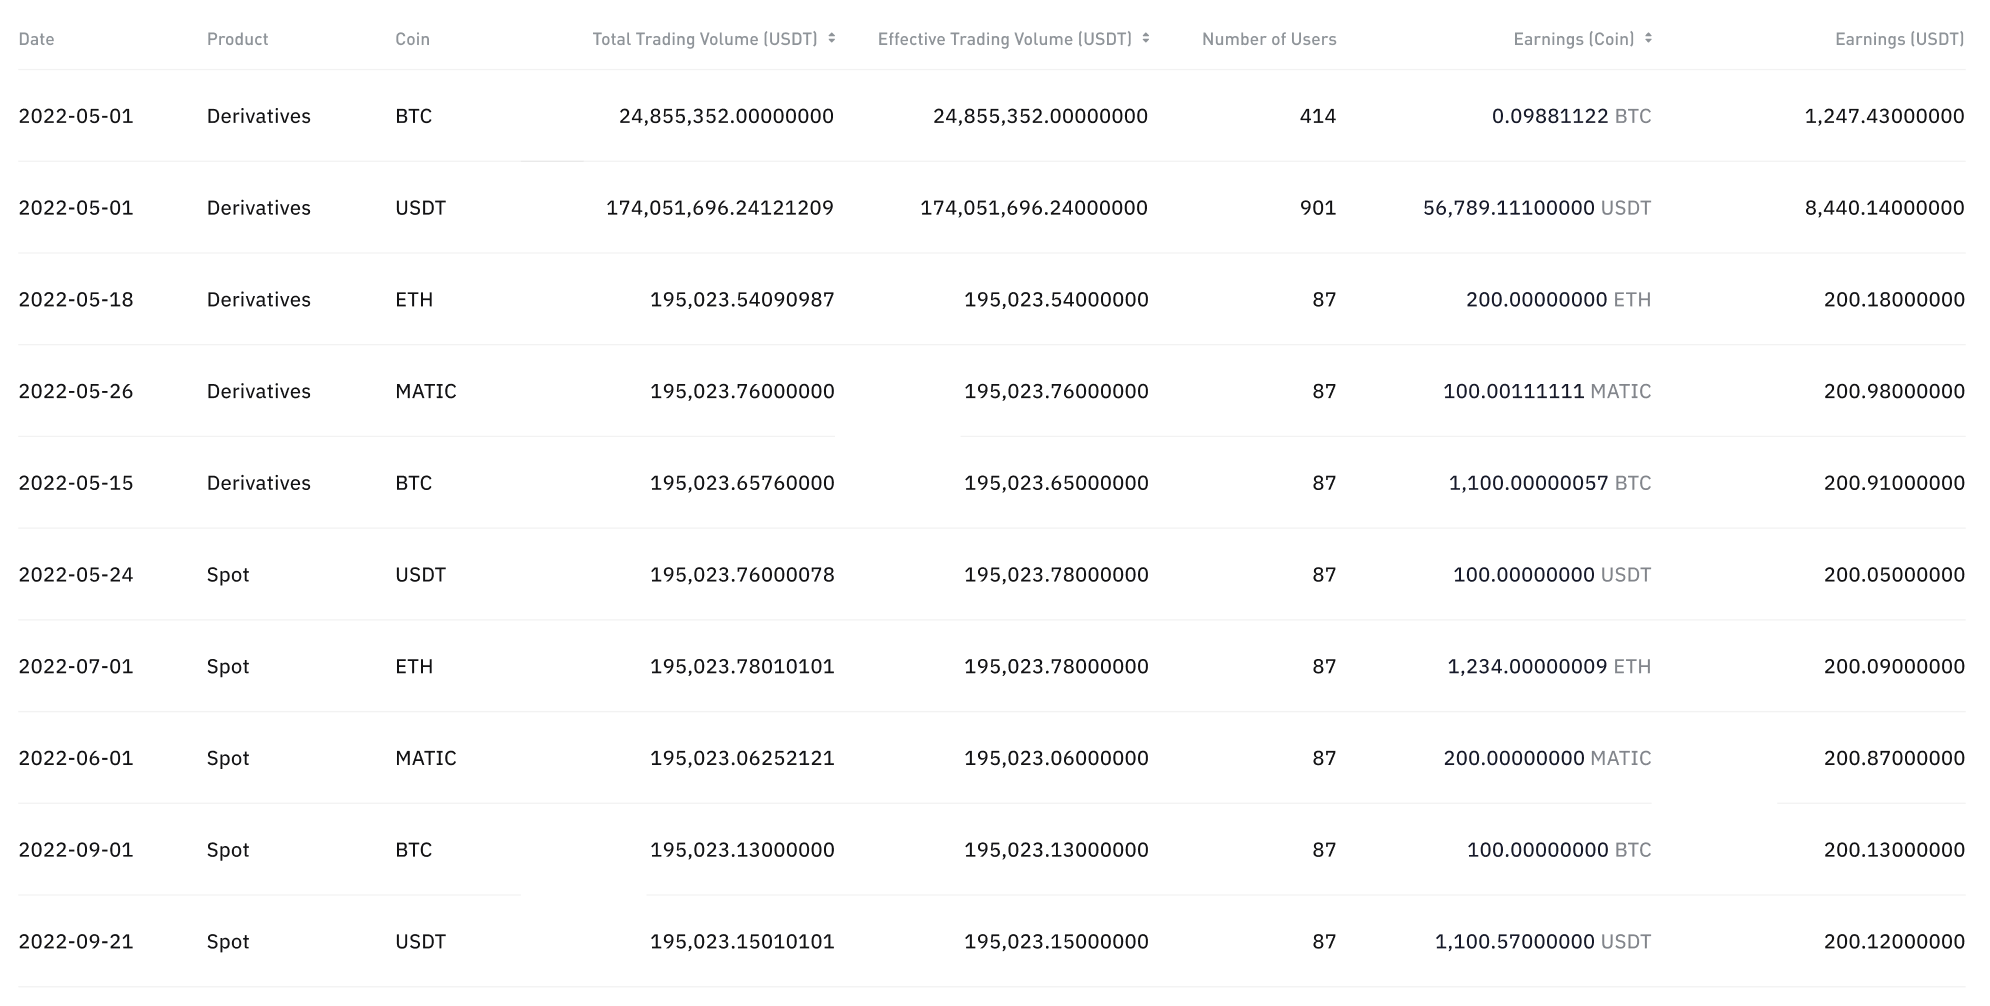Select the row dated 2022-05-18
The width and height of the screenshot is (1990, 1006).
point(992,300)
